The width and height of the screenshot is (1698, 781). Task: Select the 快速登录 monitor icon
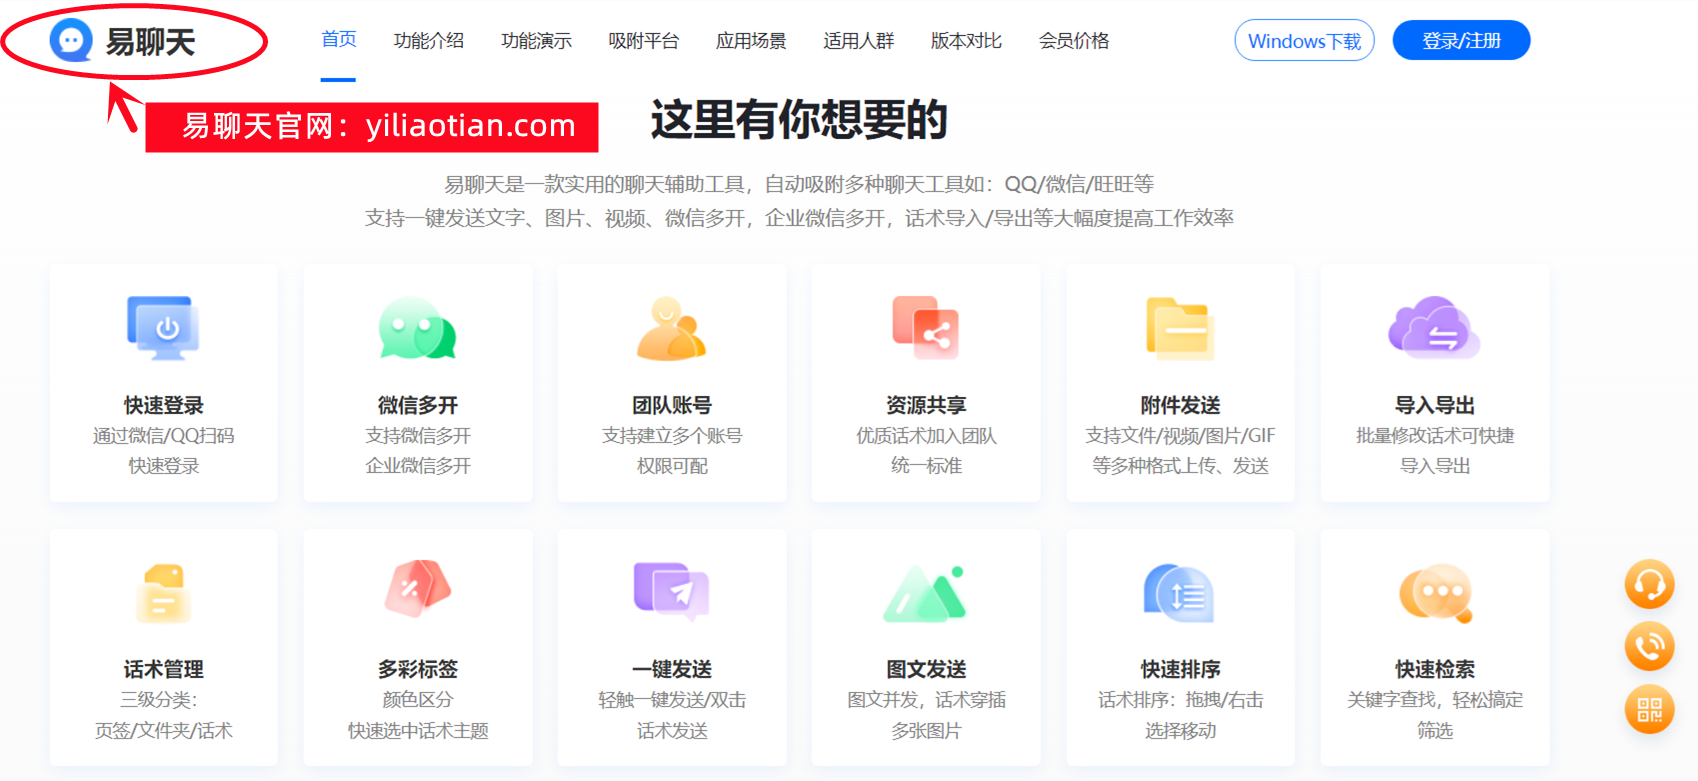(164, 328)
